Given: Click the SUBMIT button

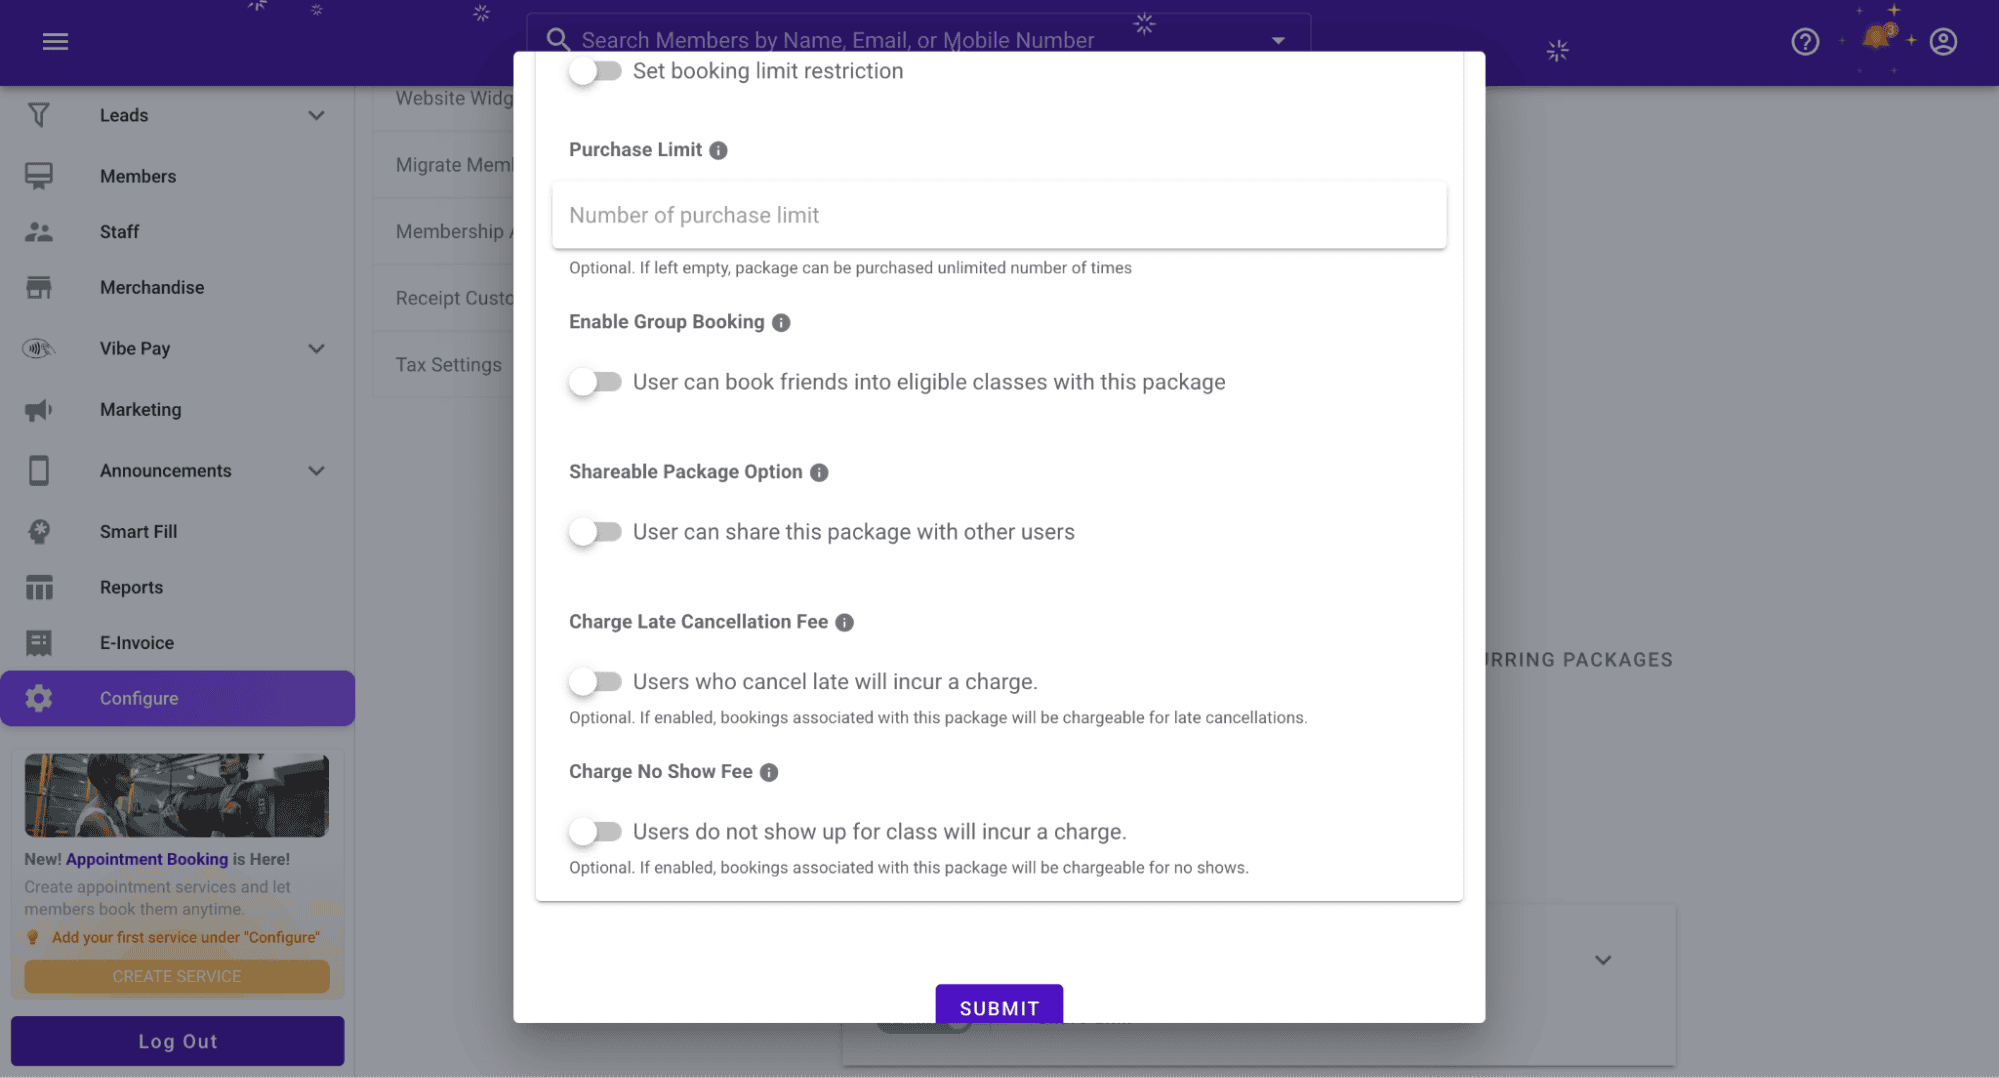Looking at the screenshot, I should [998, 1006].
